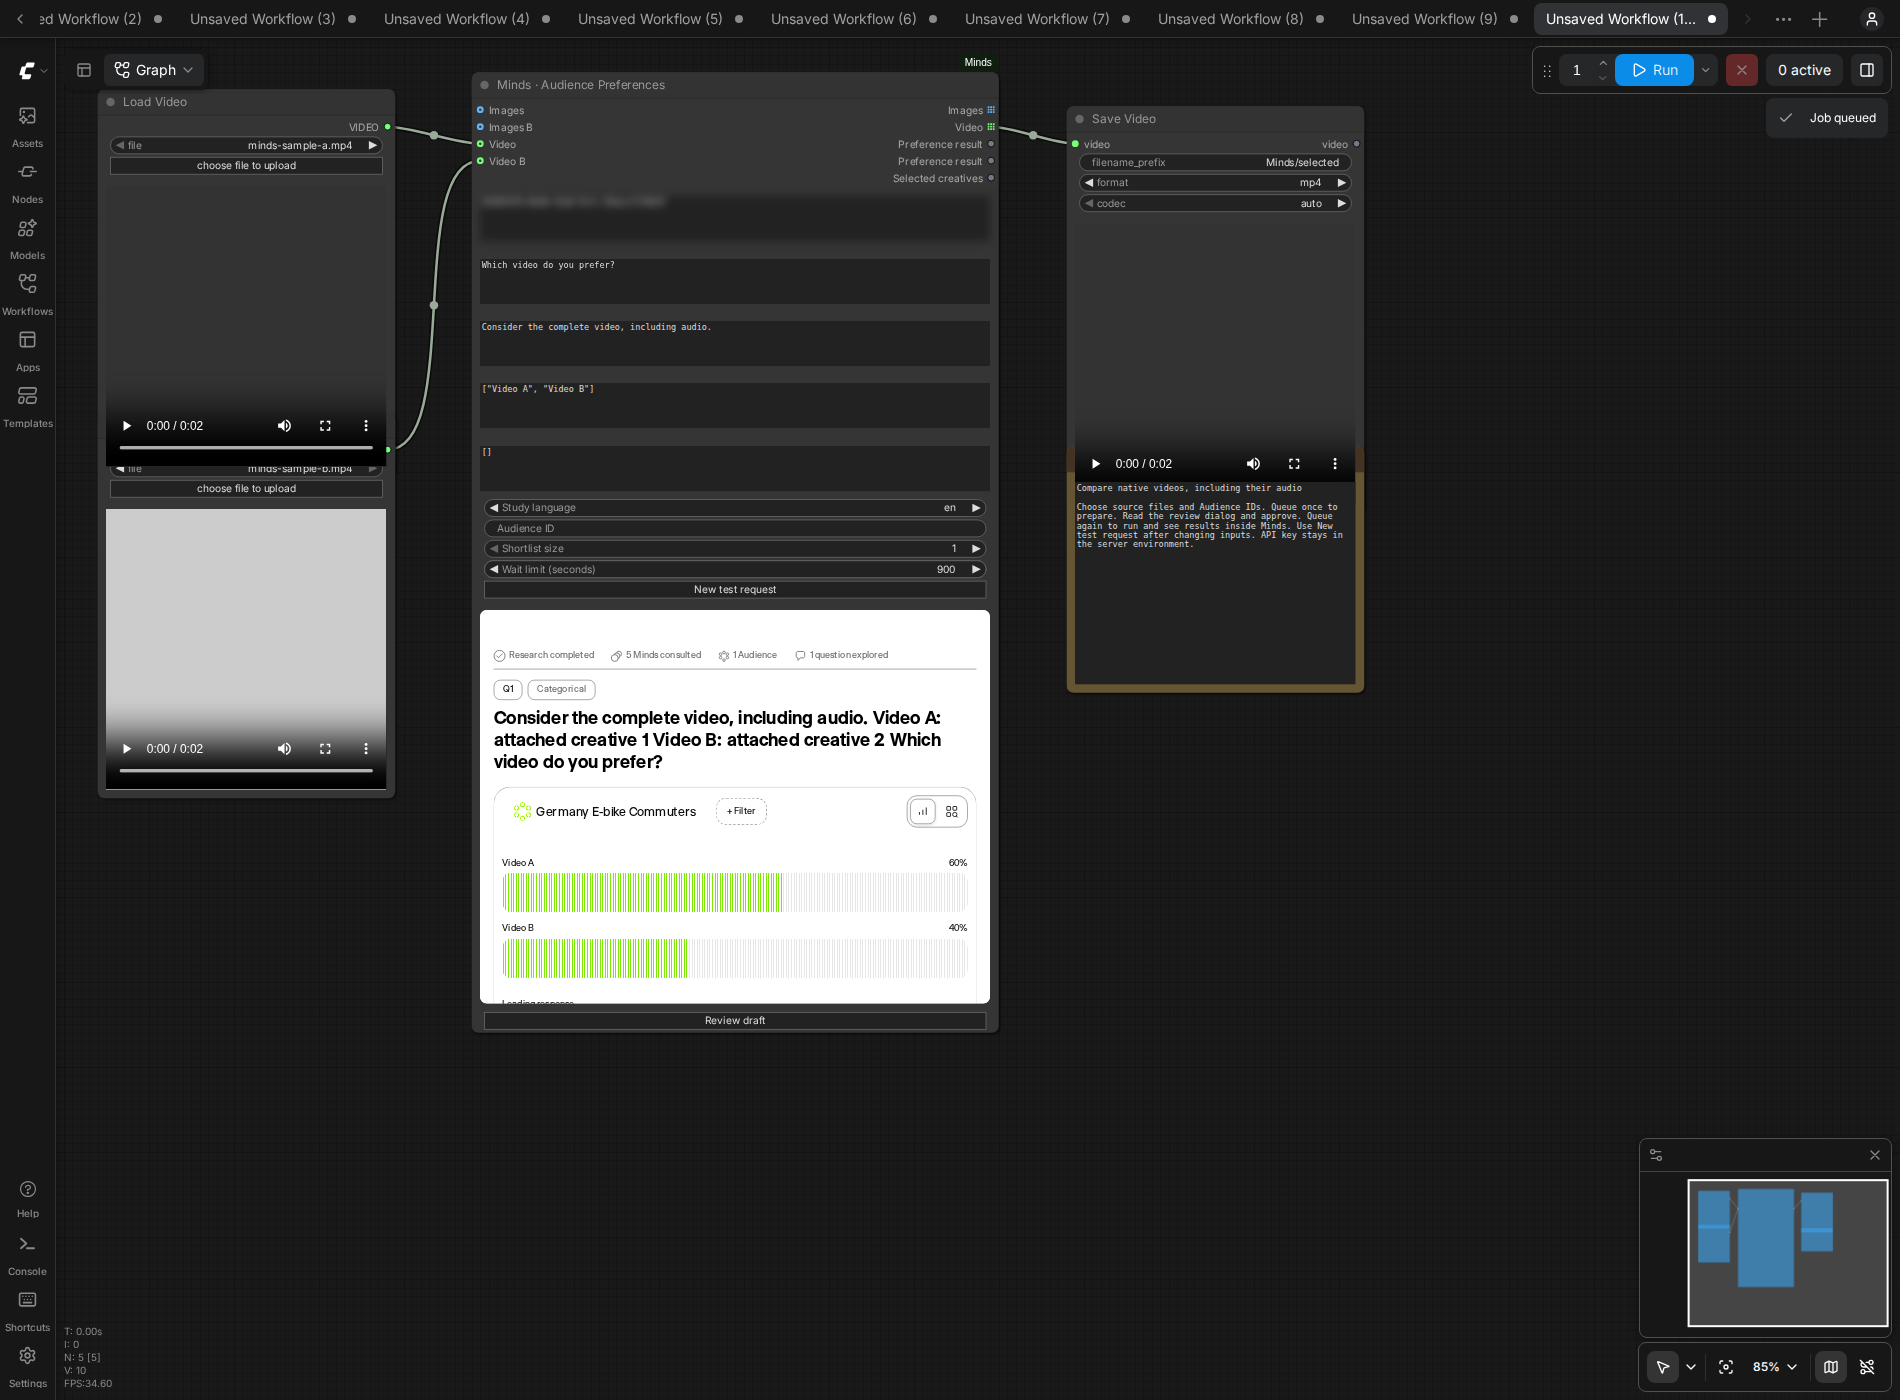This screenshot has width=1900, height=1400.
Task: Expand the zoom level 85% dropdown
Action: (1776, 1367)
